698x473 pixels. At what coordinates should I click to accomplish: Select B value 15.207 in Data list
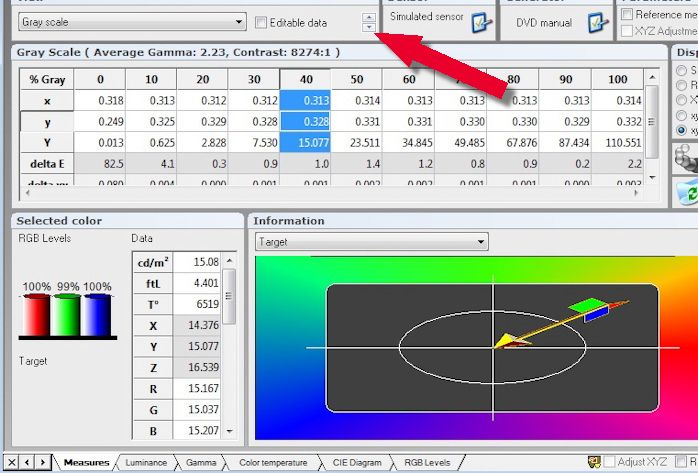197,431
